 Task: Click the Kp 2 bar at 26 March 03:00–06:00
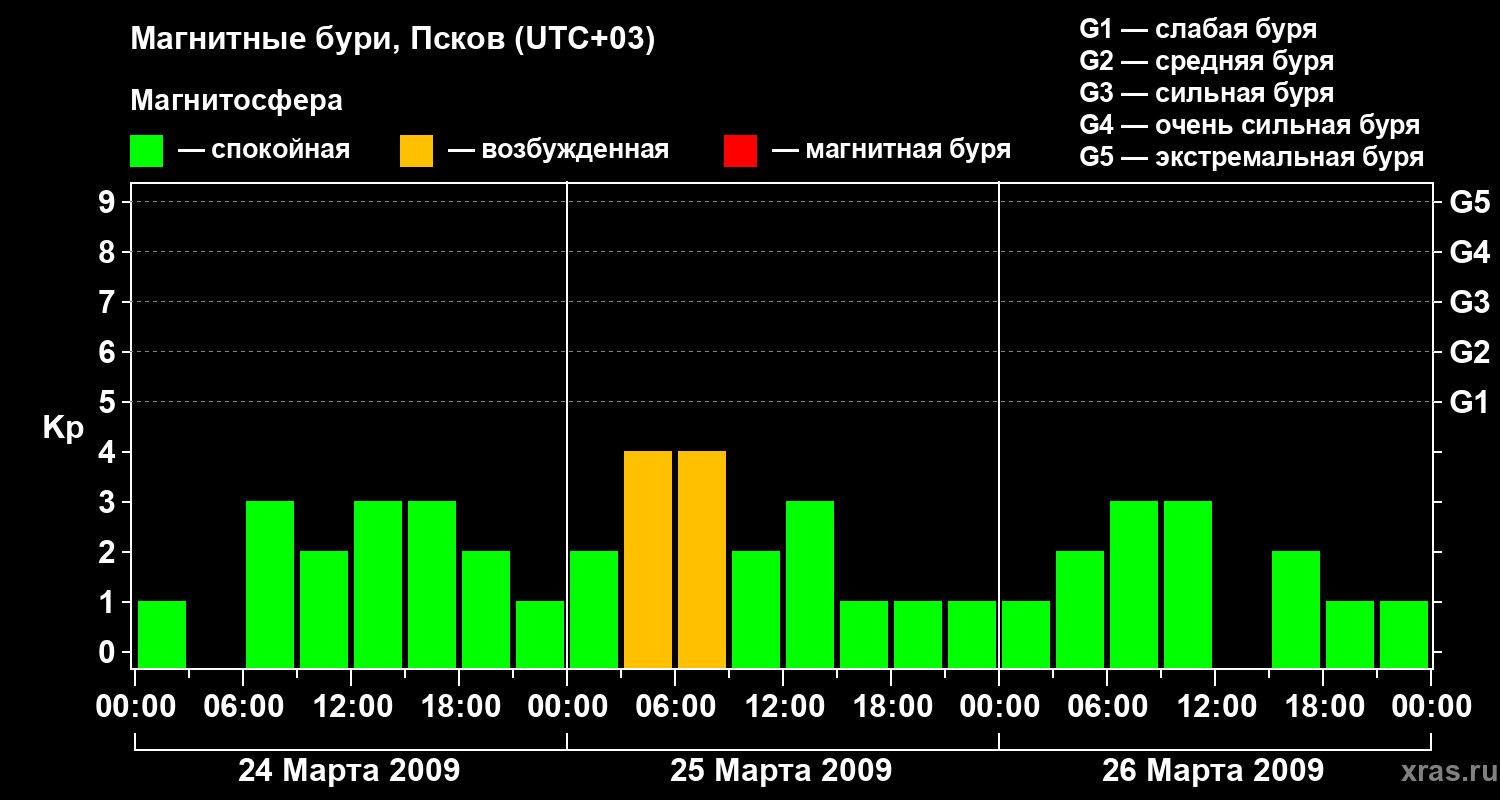coord(1080,610)
